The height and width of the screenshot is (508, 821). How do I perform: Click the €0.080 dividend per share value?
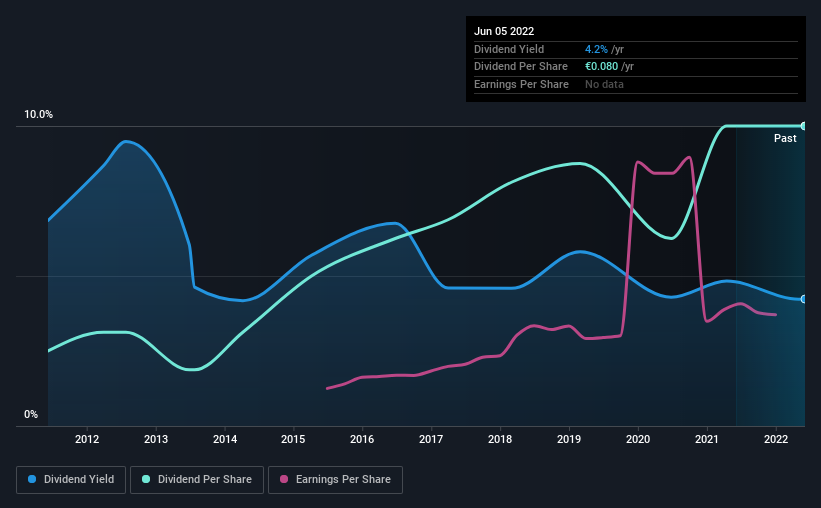[602, 67]
